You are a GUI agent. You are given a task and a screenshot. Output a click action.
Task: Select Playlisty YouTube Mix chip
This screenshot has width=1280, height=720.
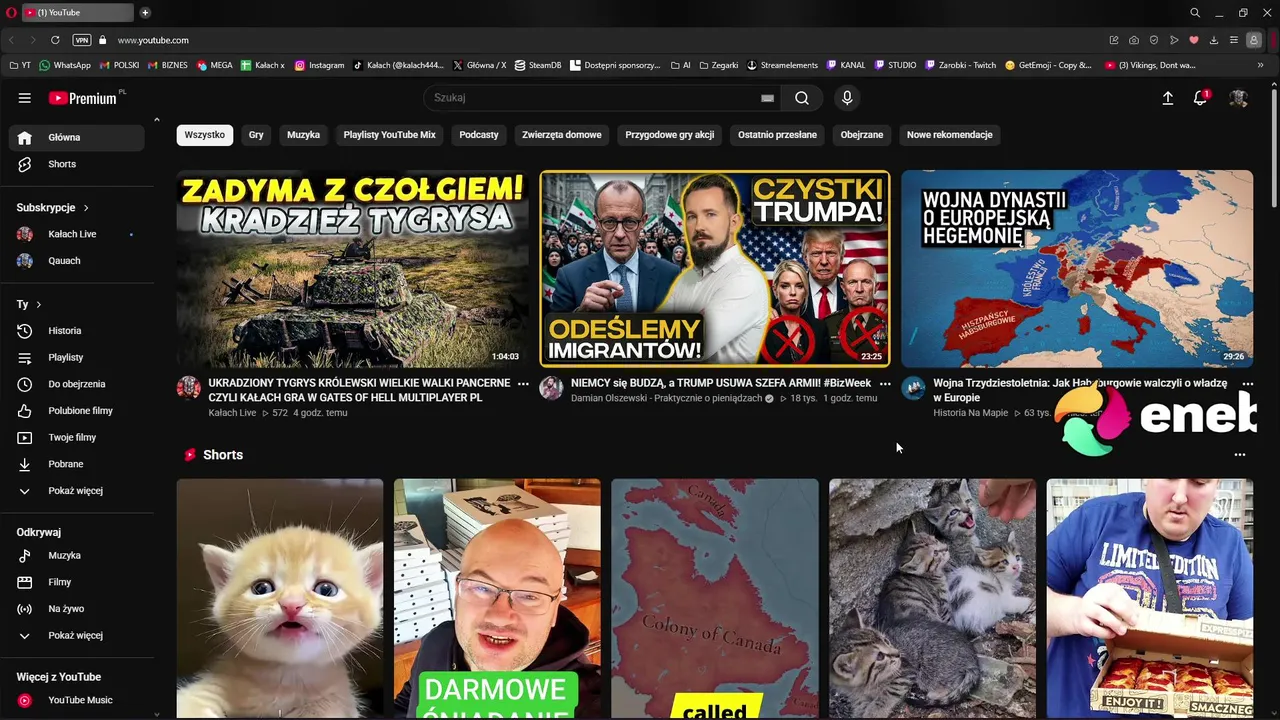pos(390,135)
